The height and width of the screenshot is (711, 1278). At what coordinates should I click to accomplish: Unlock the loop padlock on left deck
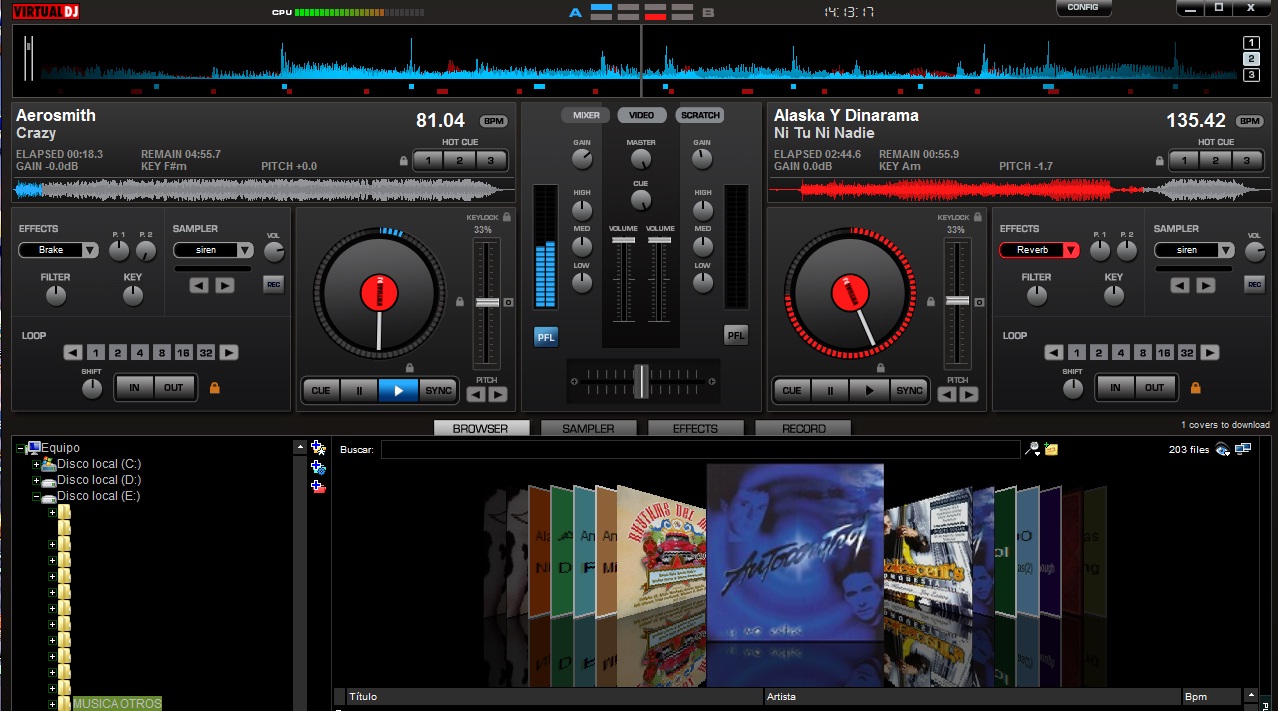216,388
